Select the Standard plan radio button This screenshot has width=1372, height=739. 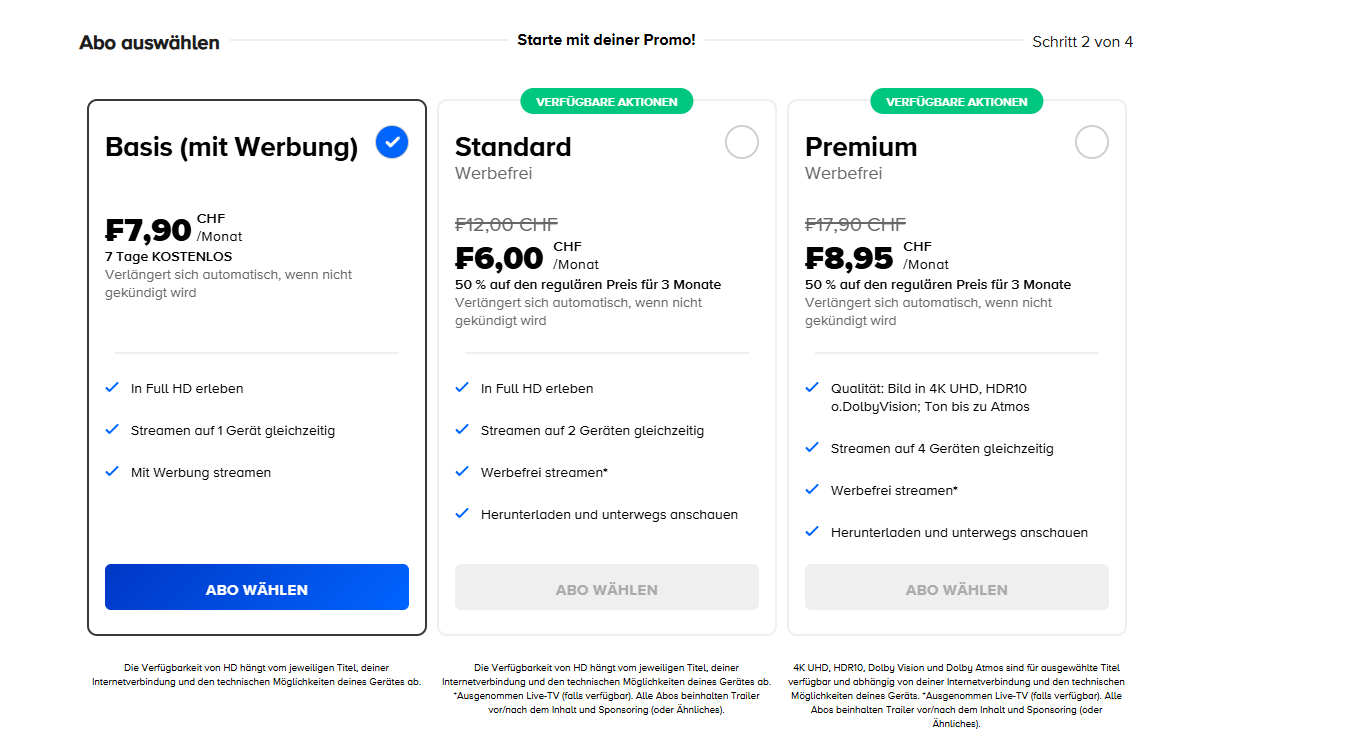pos(741,143)
